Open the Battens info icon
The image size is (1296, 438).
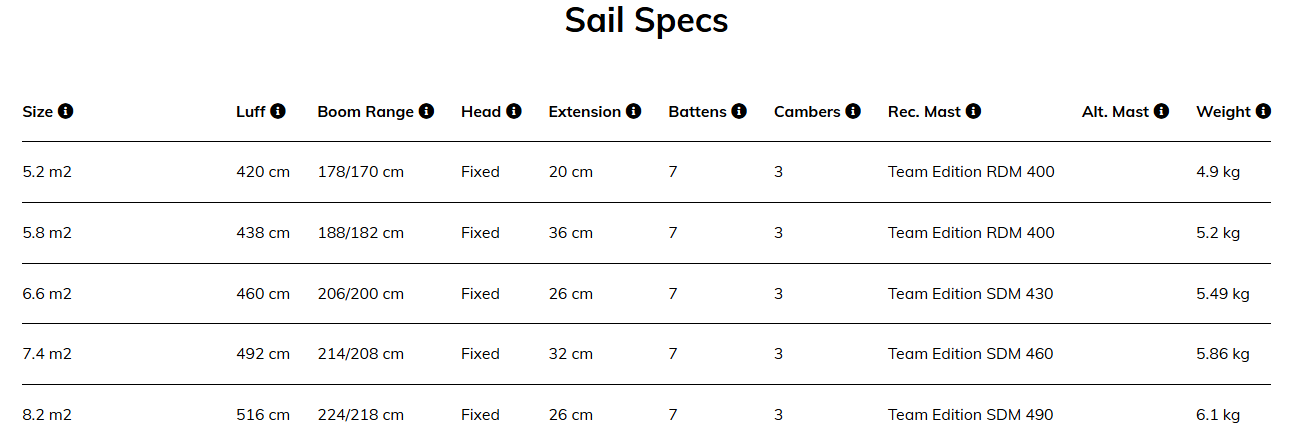pos(739,111)
